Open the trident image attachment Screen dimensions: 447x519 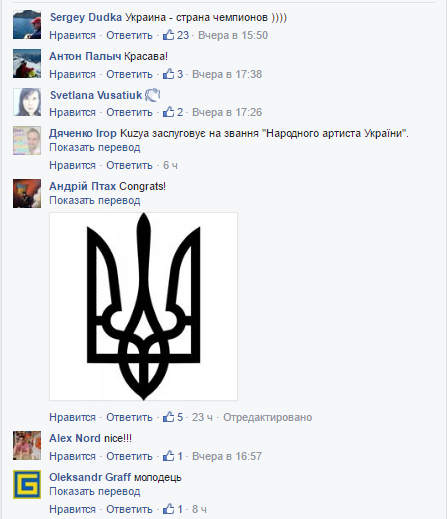[x=143, y=306]
